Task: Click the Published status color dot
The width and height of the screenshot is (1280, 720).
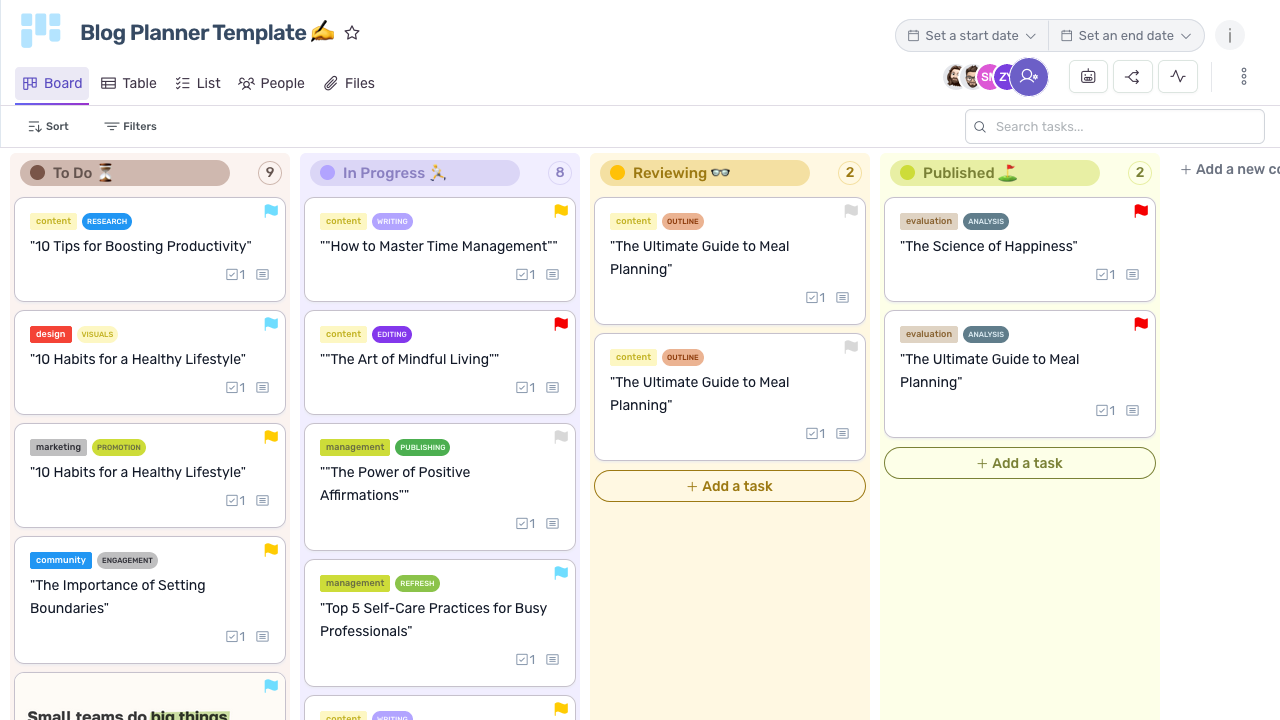Action: (908, 173)
